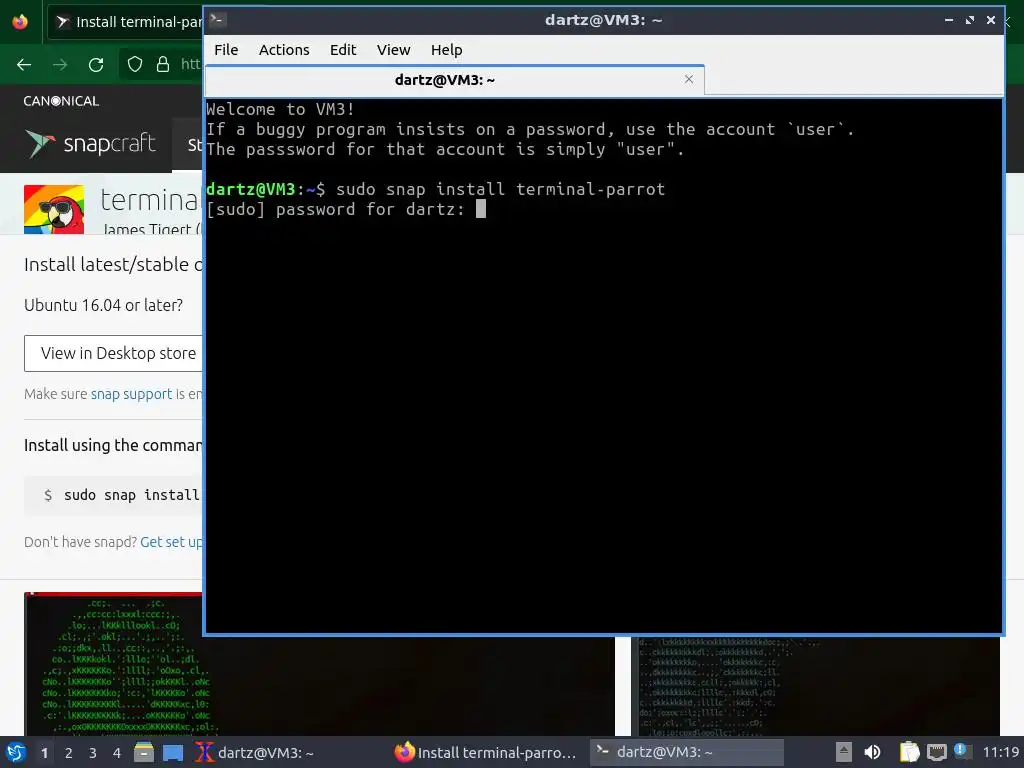Screen dimensions: 1024x768
Task: Open the application menu in the taskbar
Action: [x=16, y=752]
